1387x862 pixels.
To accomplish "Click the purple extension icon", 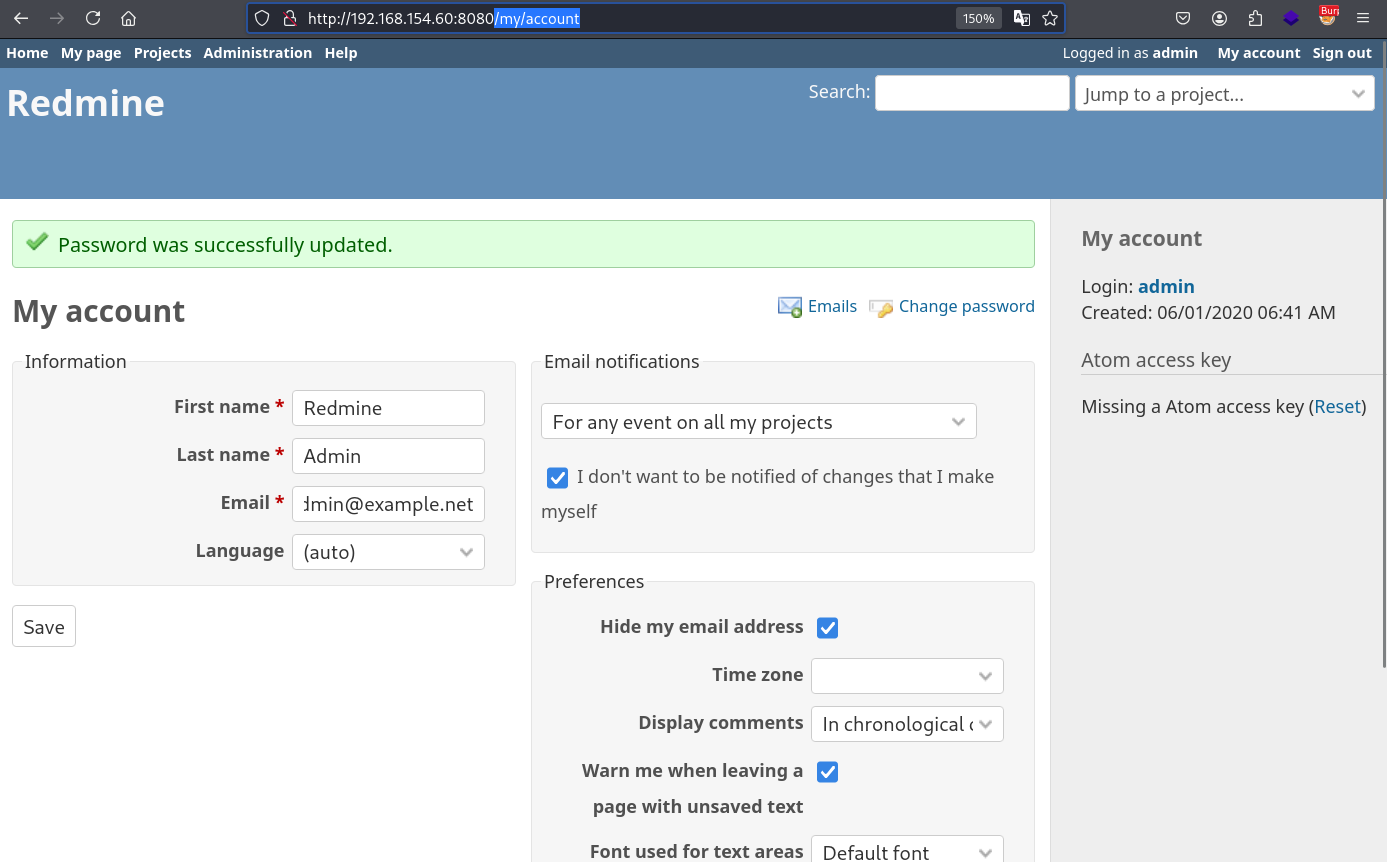I will pyautogui.click(x=1291, y=18).
